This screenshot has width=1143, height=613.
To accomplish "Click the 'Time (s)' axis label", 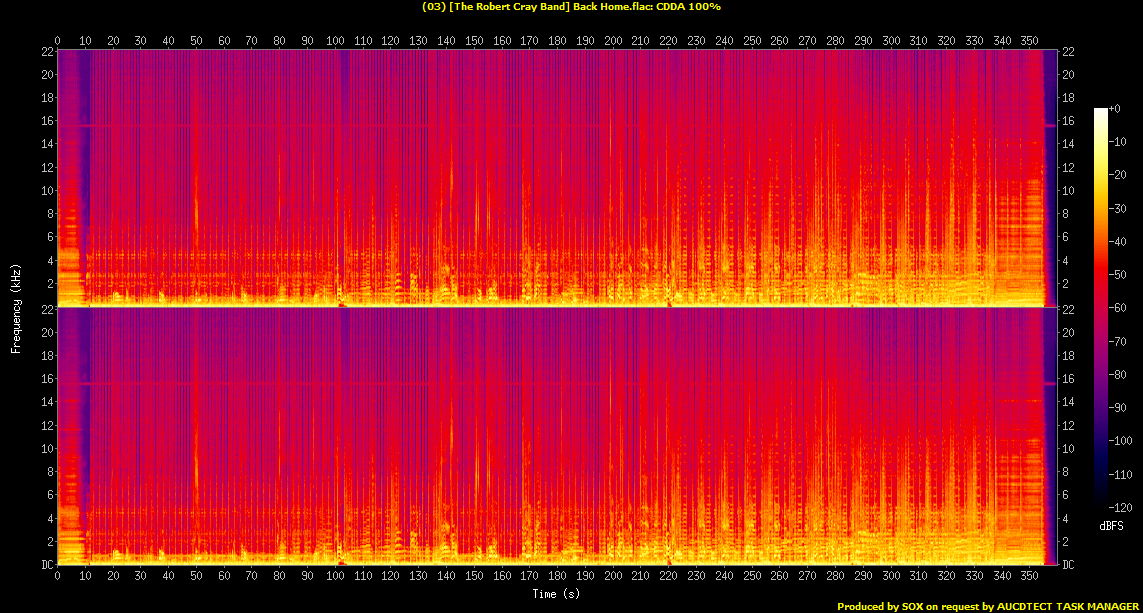I will [557, 594].
